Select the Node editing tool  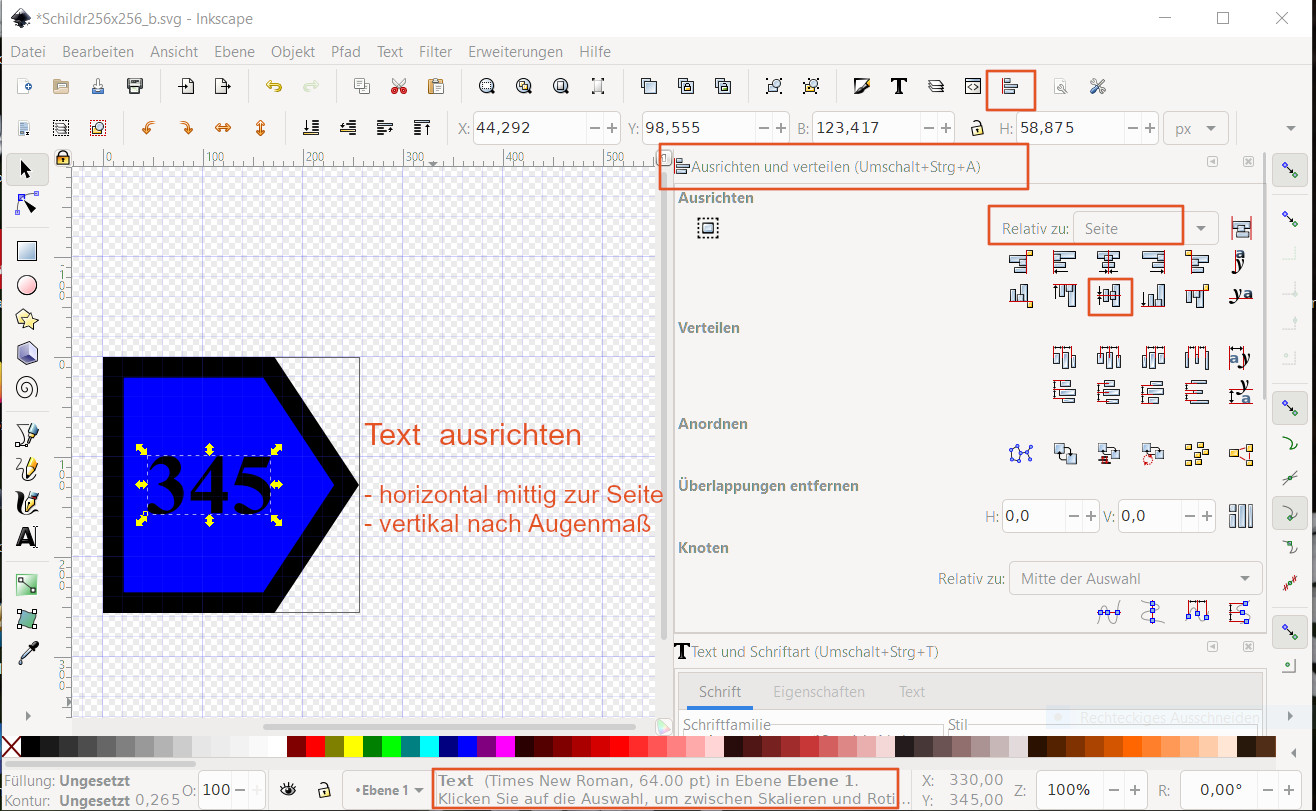27,204
